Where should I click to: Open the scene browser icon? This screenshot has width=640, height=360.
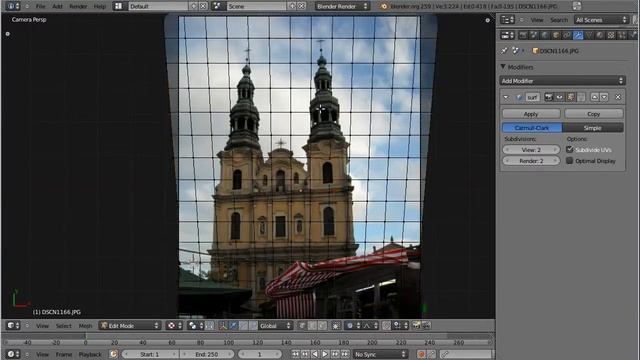218,6
